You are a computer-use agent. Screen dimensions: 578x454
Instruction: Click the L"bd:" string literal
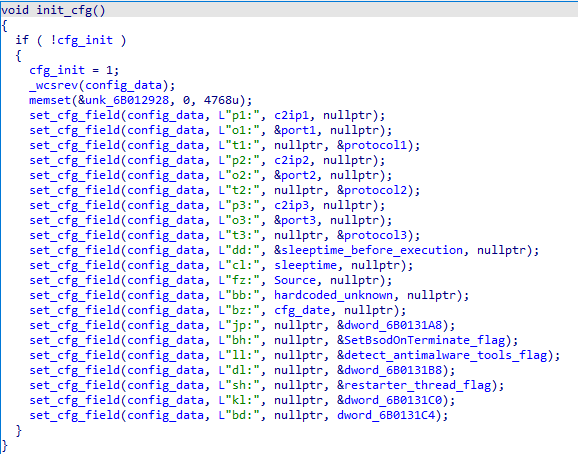click(x=239, y=415)
